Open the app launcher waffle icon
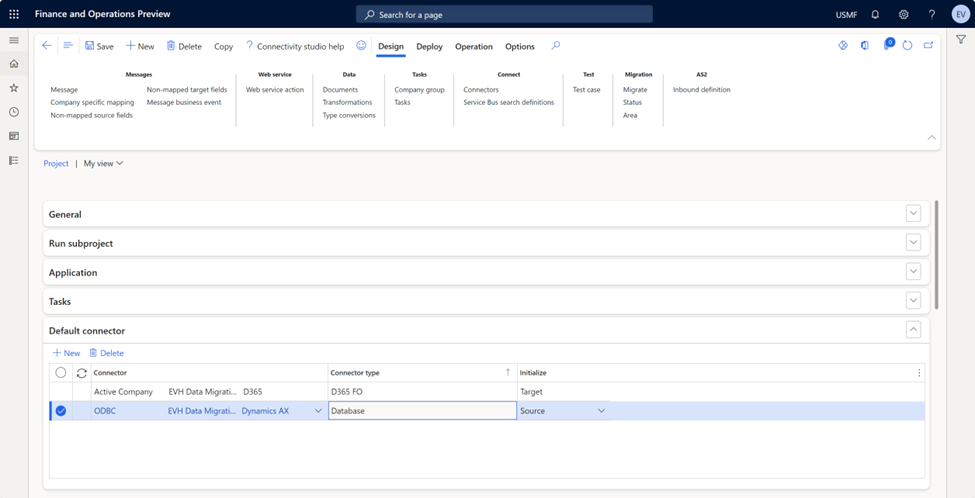 coord(14,14)
